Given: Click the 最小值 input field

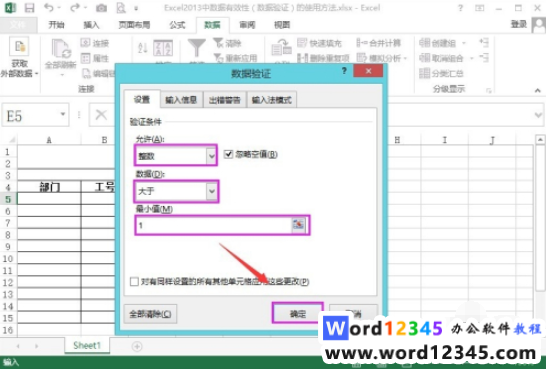Looking at the screenshot, I should (214, 225).
